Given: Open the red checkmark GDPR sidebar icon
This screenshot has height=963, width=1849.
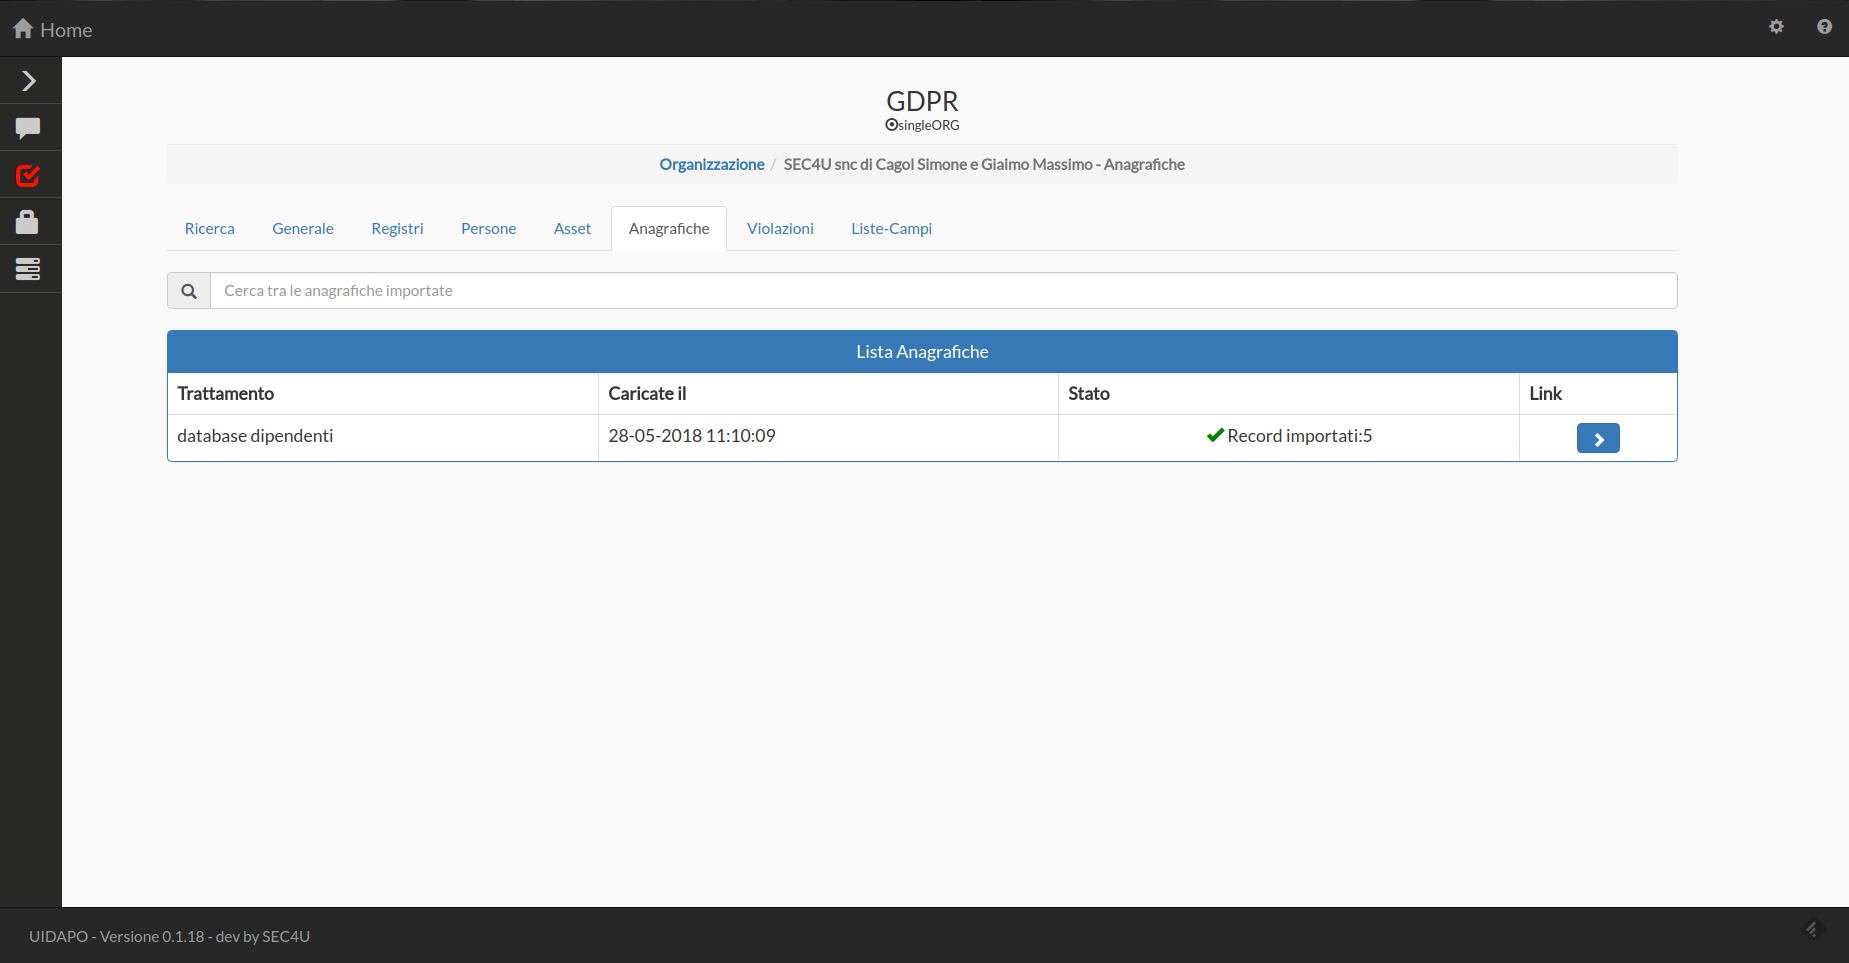Looking at the screenshot, I should [28, 176].
